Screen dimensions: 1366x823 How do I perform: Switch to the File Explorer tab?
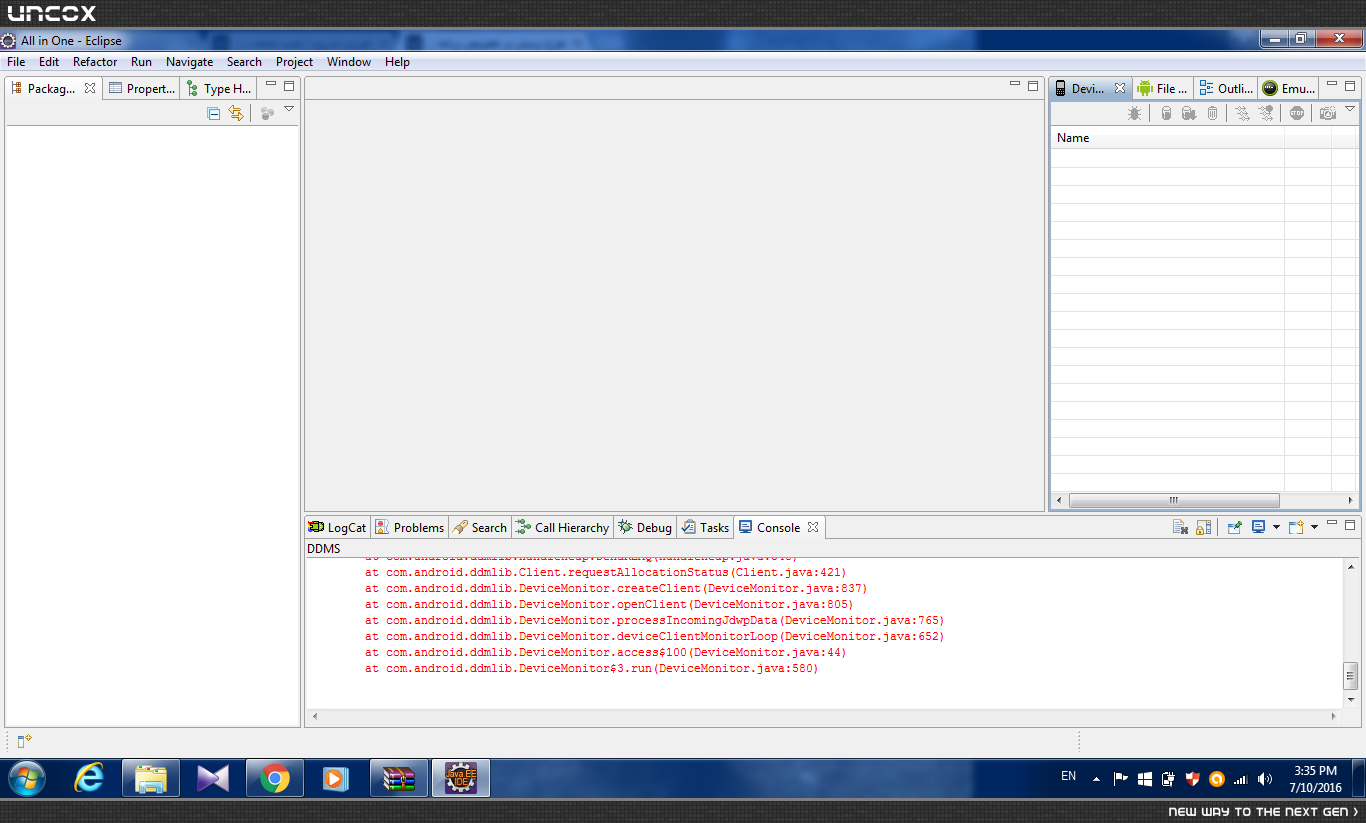pos(1163,88)
